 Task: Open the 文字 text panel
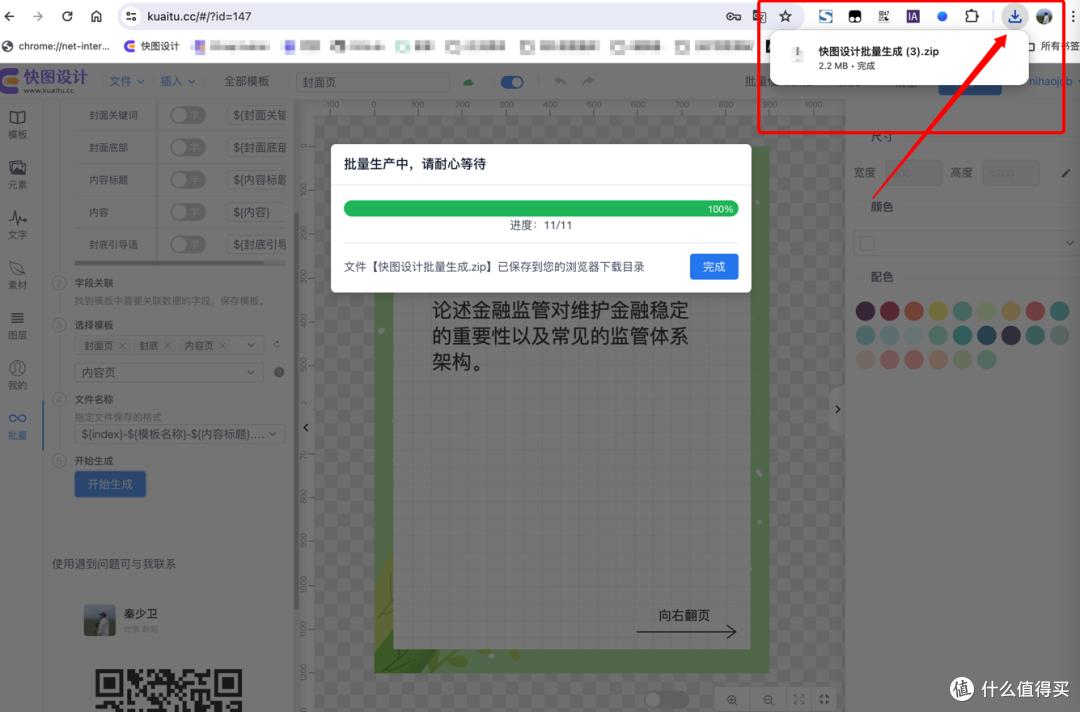[x=18, y=225]
